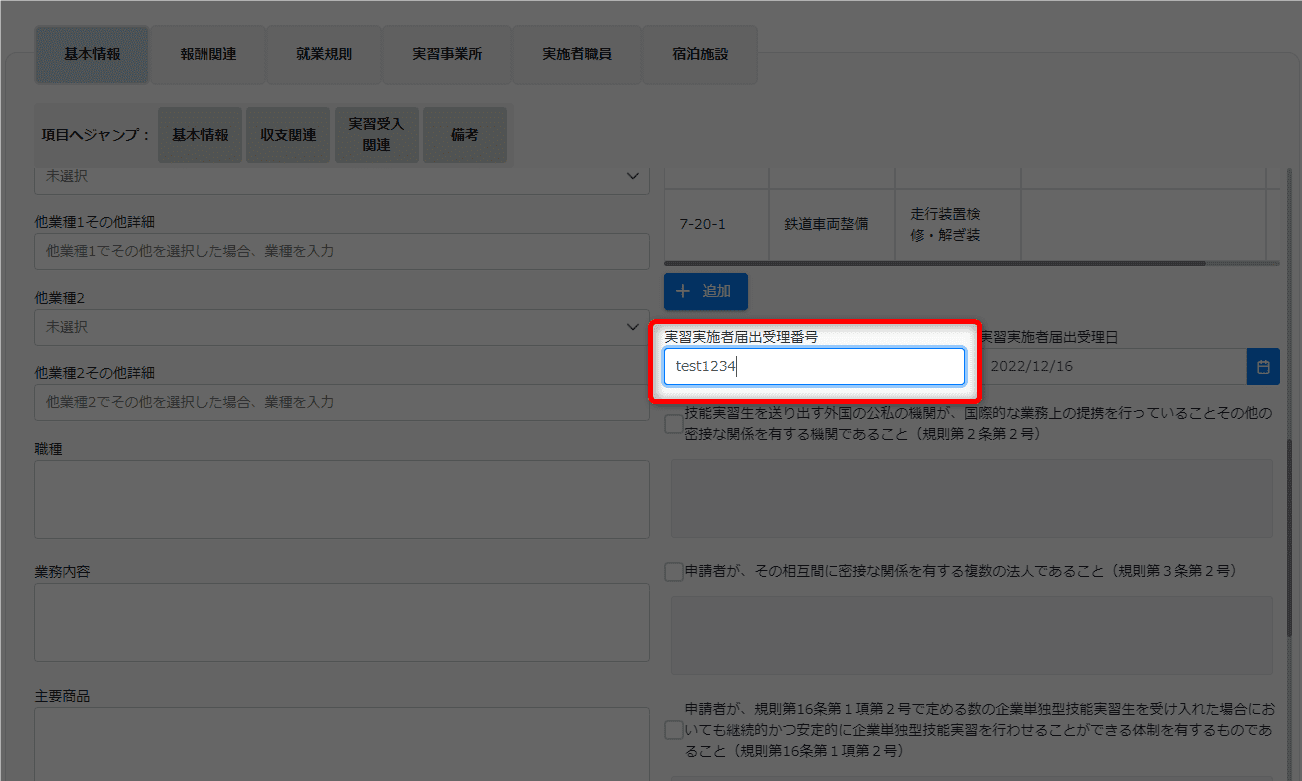The image size is (1302, 781).
Task: Jump to the 収支関連 section
Action: pyautogui.click(x=288, y=135)
